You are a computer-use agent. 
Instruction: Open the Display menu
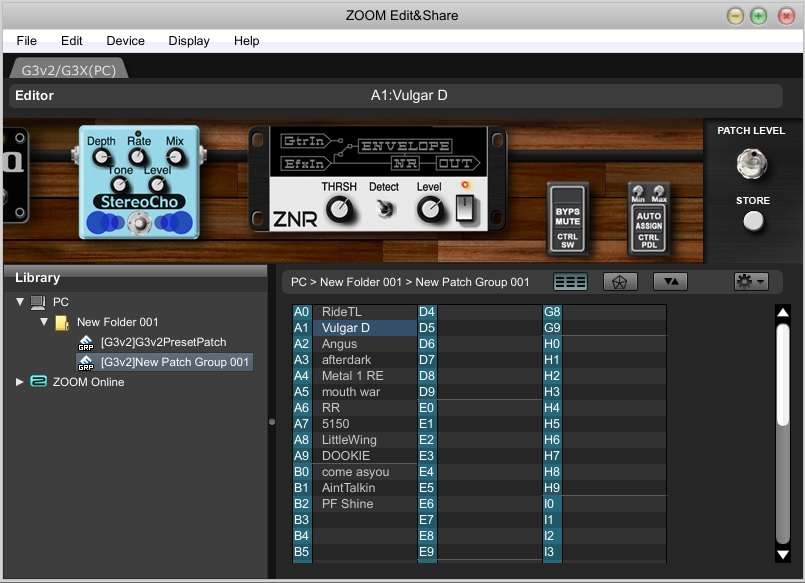pyautogui.click(x=189, y=41)
